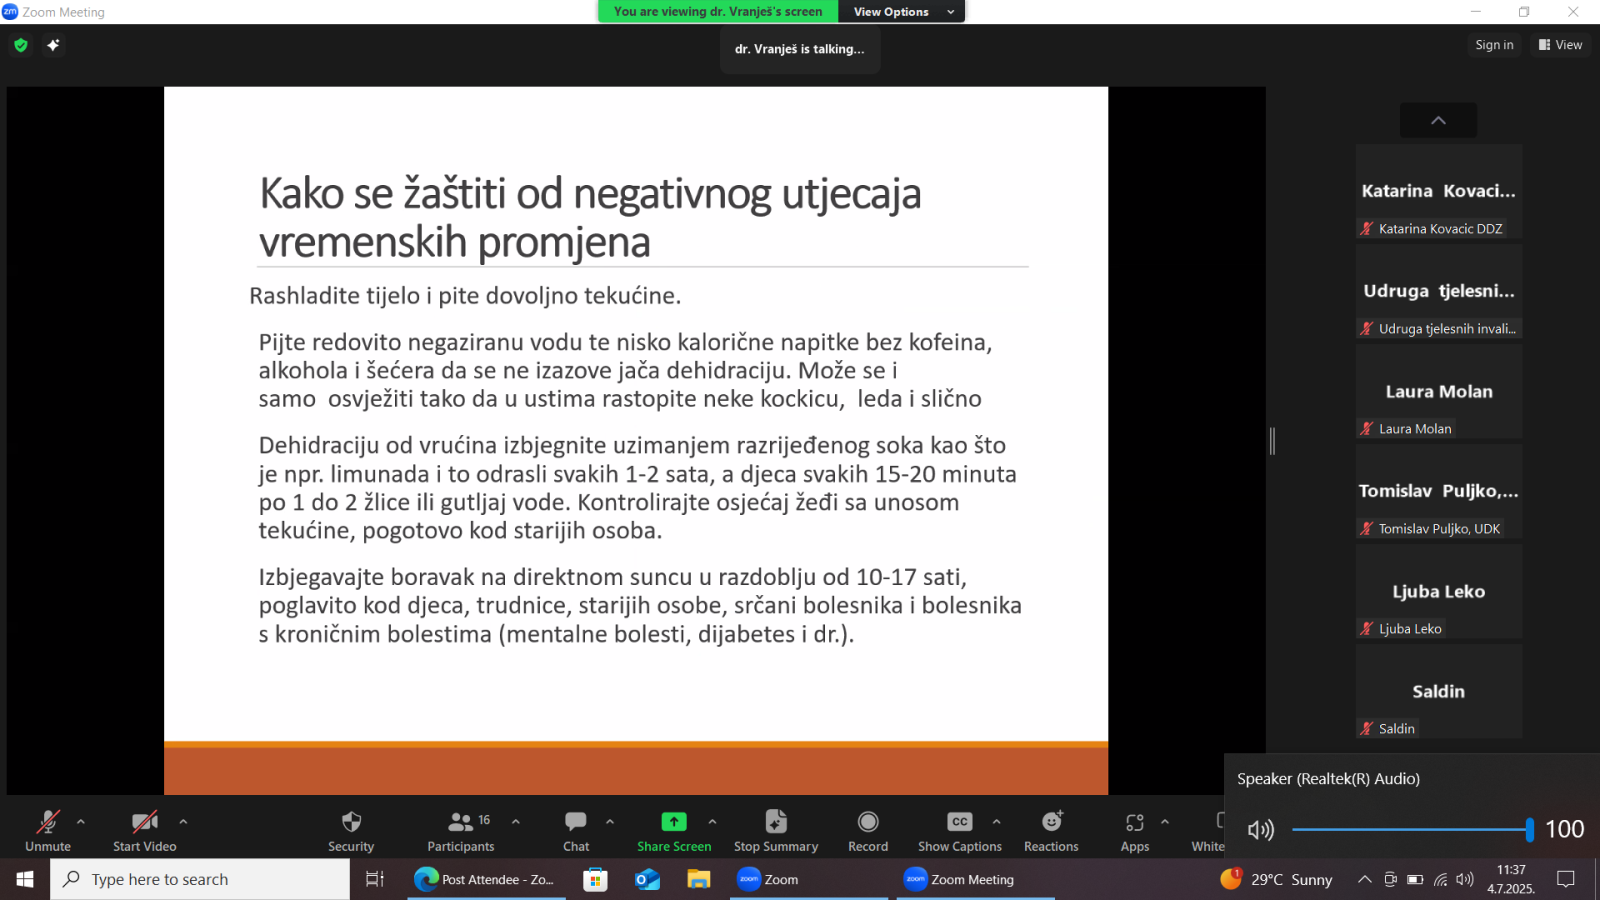Click the taskbar search box
Screen dimensions: 1600x900
click(x=200, y=879)
